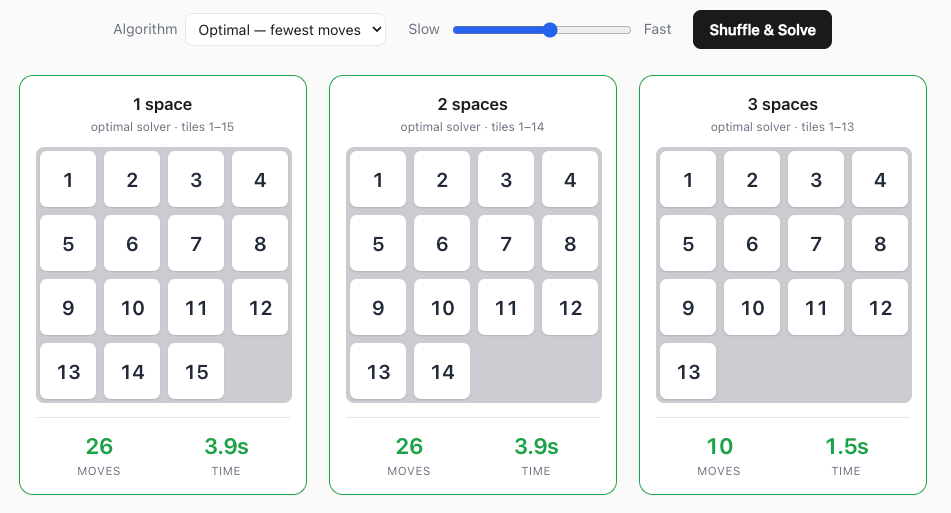Open the Algorithm dropdown
The width and height of the screenshot is (951, 513).
tap(285, 30)
